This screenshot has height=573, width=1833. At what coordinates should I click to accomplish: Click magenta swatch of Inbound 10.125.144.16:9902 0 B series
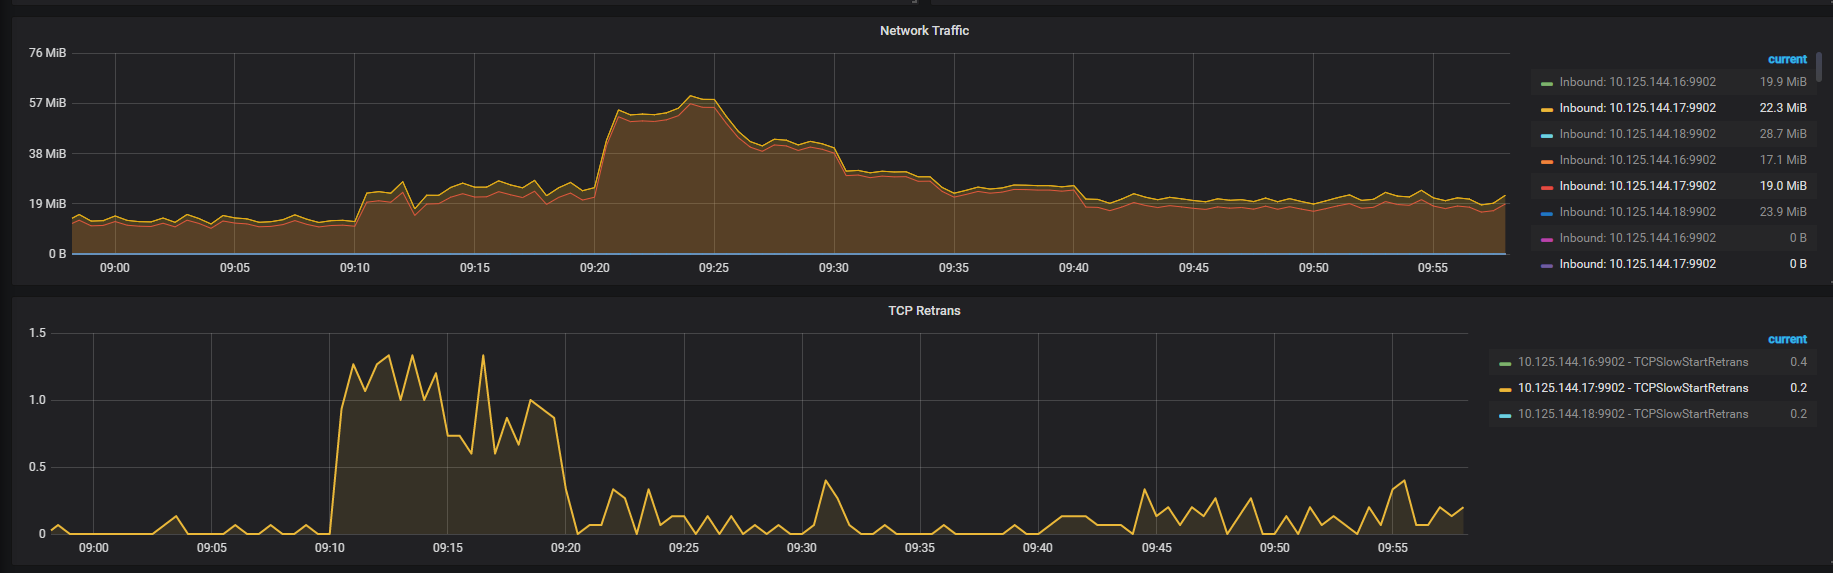[x=1546, y=239]
